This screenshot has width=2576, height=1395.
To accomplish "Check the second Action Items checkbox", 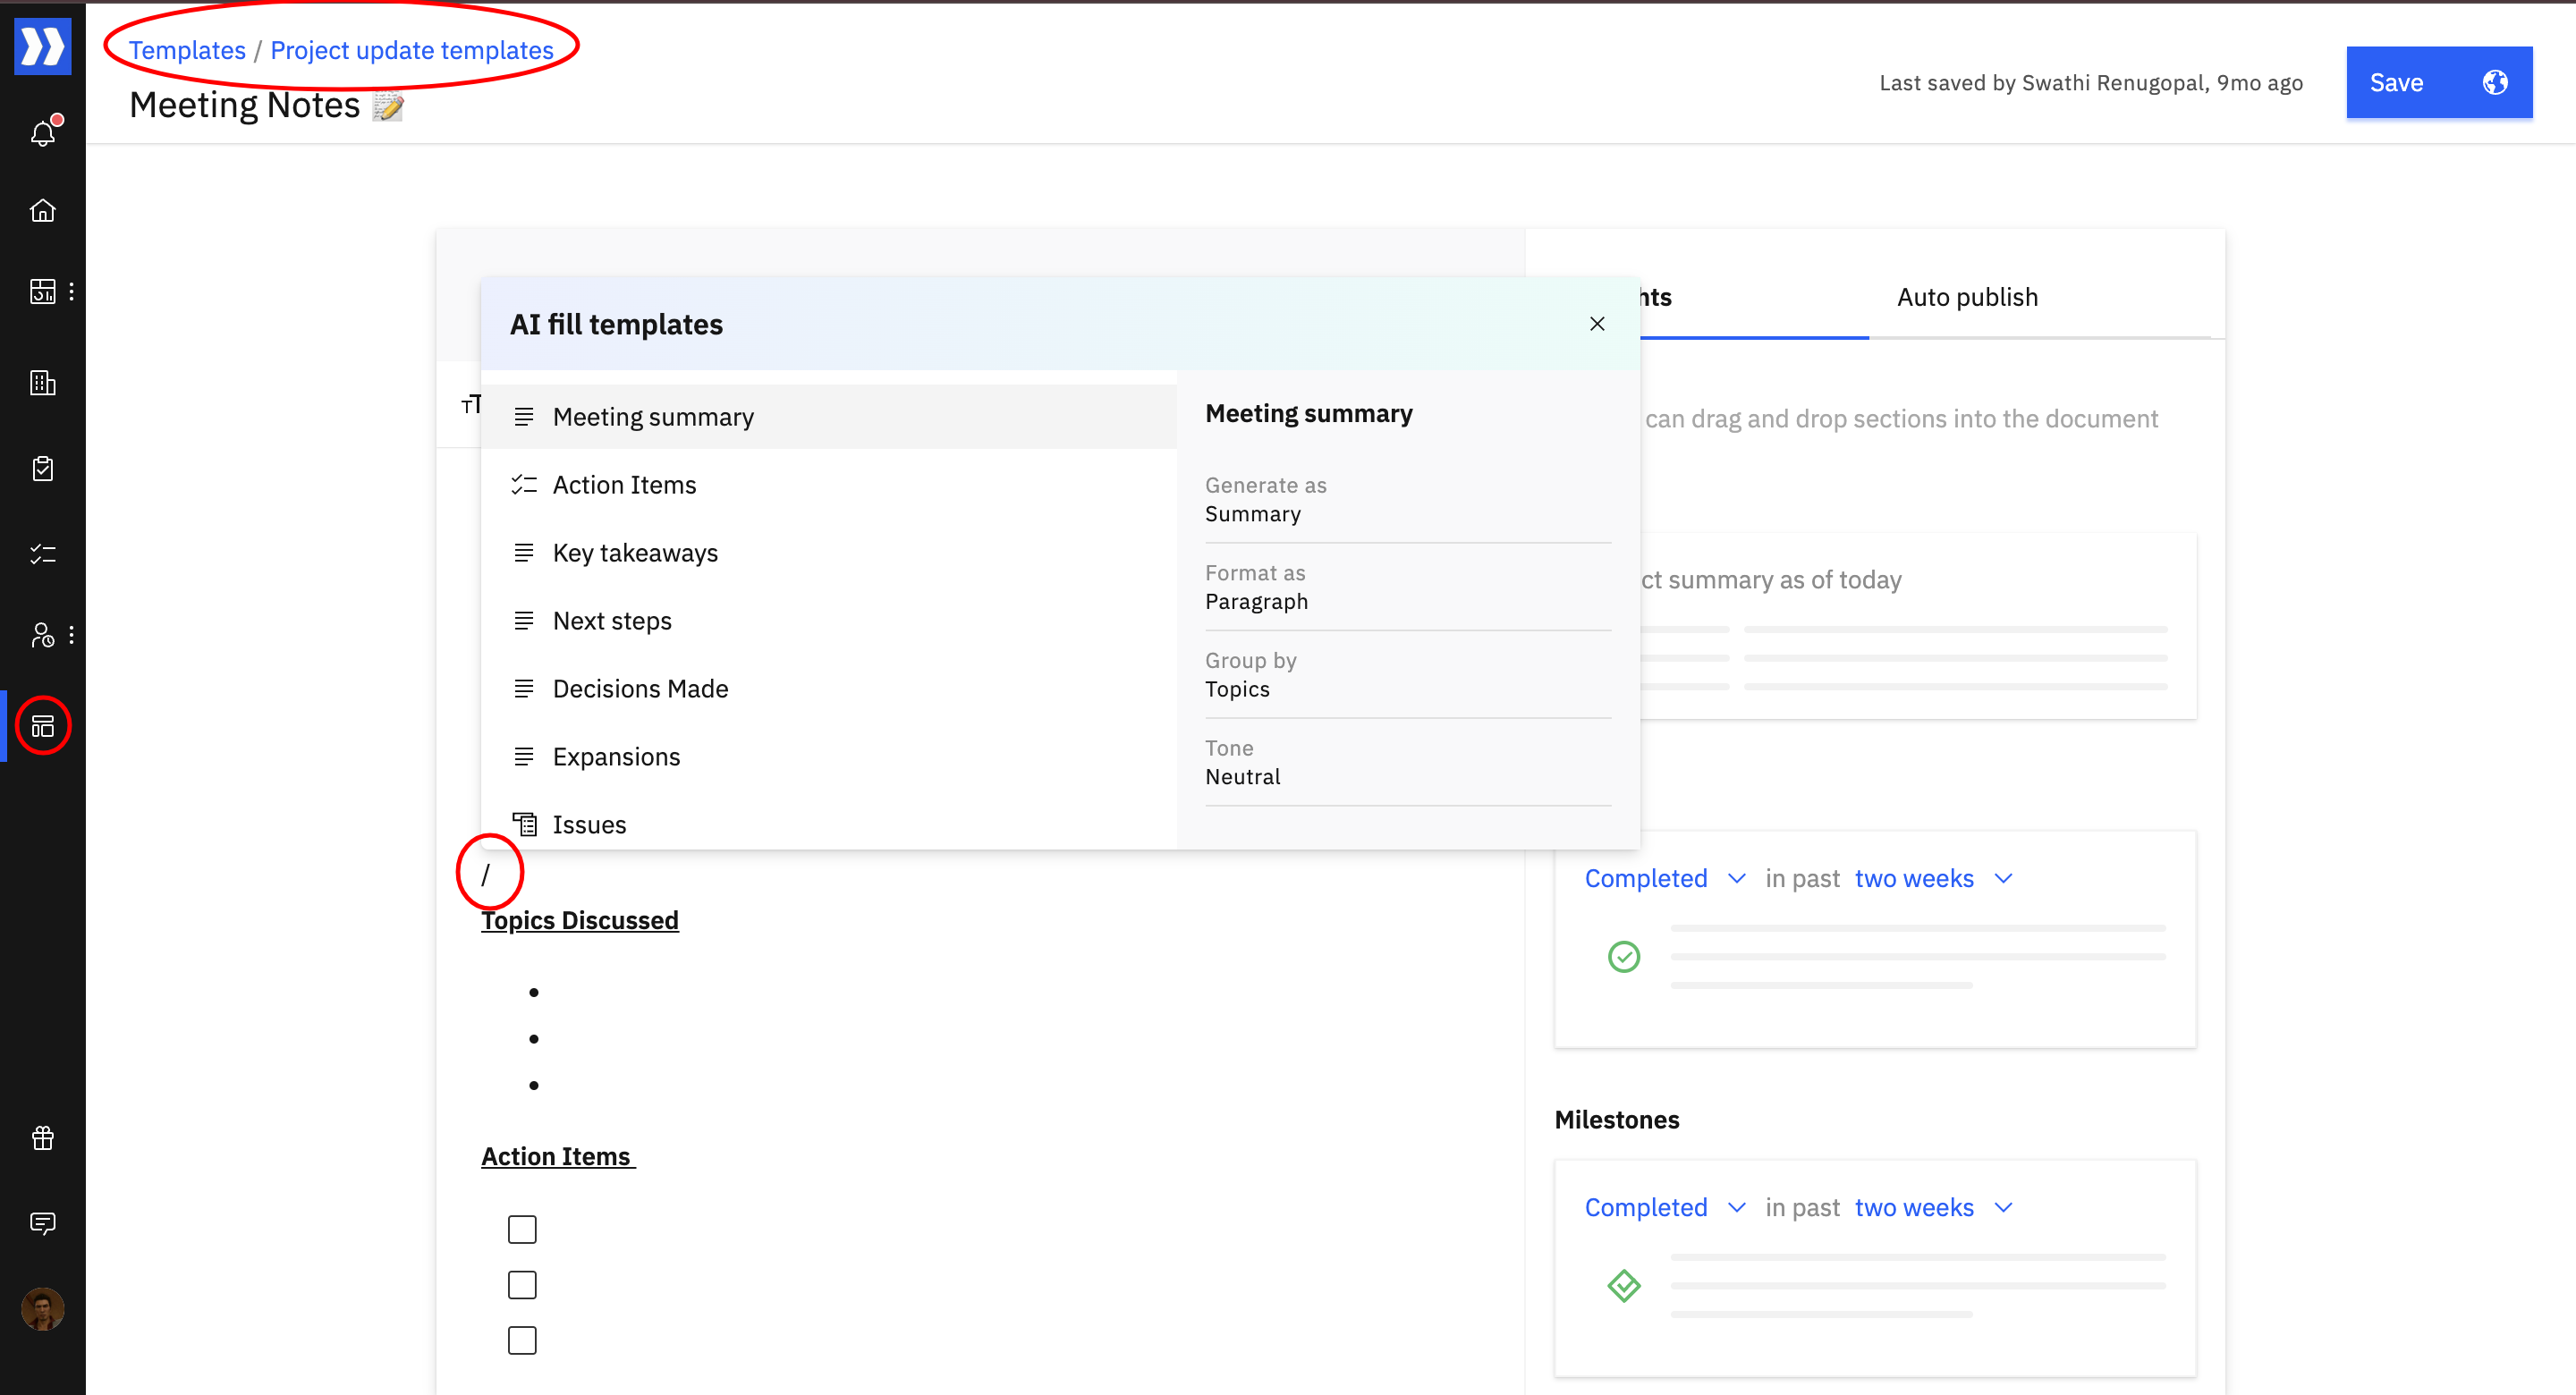I will click(522, 1285).
